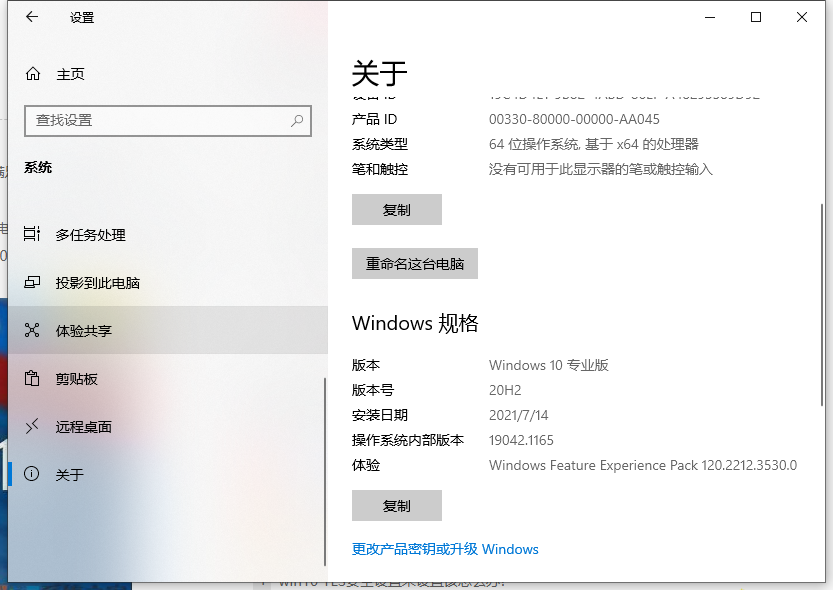Click the 剪贴板 clipboard icon
Image resolution: width=833 pixels, height=590 pixels.
(x=32, y=379)
